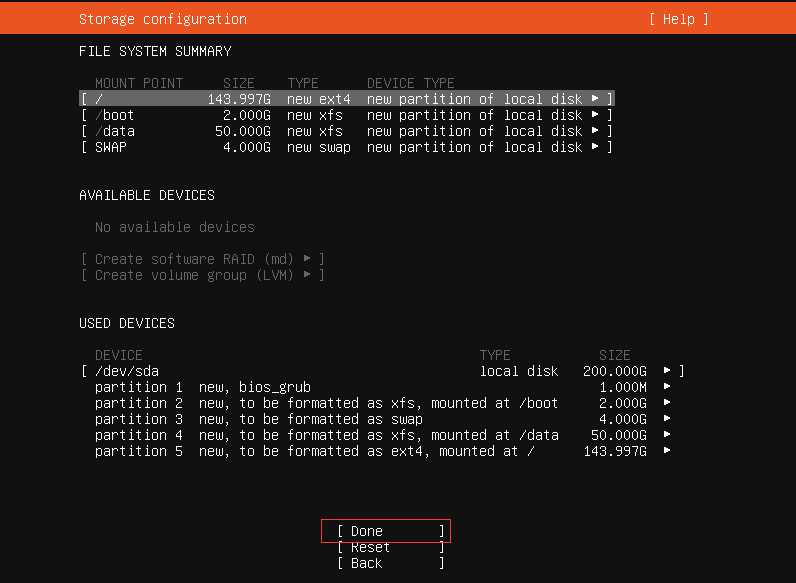The width and height of the screenshot is (796, 583).
Task: Choose the Reset button
Action: click(390, 547)
